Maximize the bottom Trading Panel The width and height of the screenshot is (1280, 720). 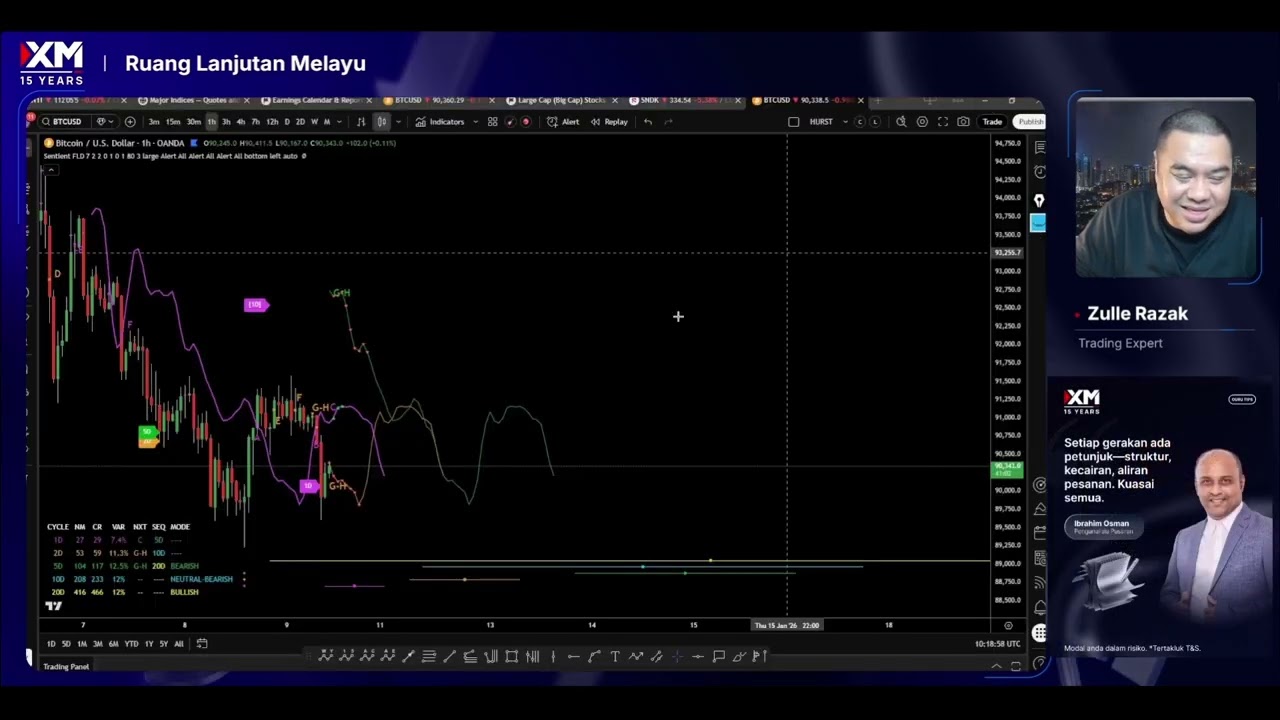[1016, 667]
